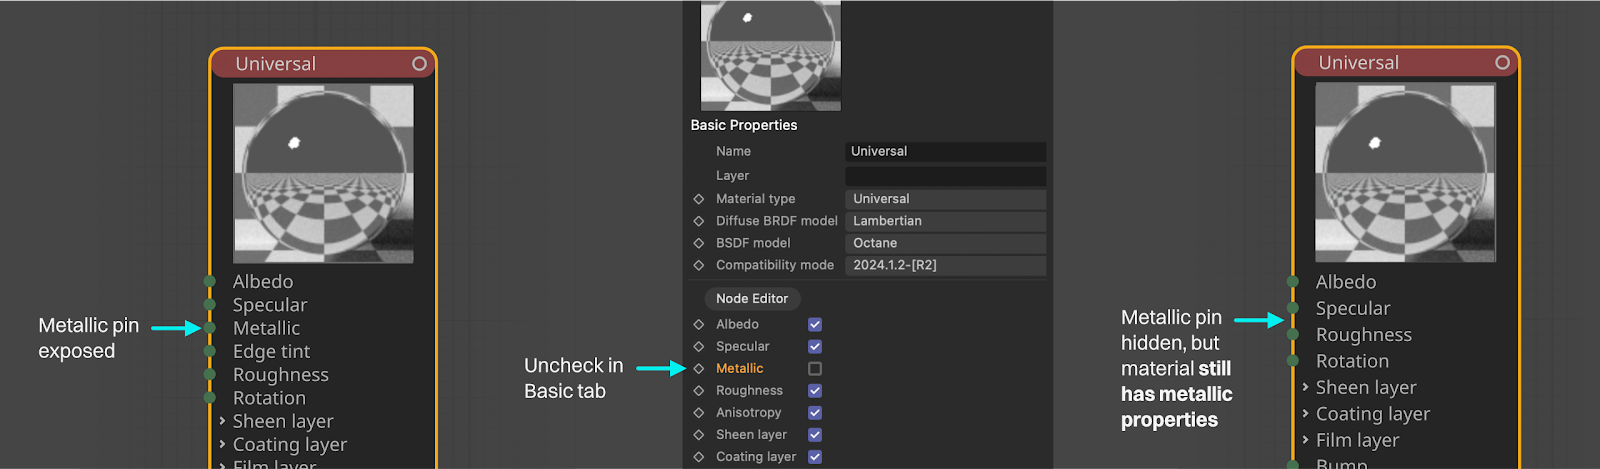Click the Roughness input pin on right node
The image size is (1600, 469).
click(1293, 335)
